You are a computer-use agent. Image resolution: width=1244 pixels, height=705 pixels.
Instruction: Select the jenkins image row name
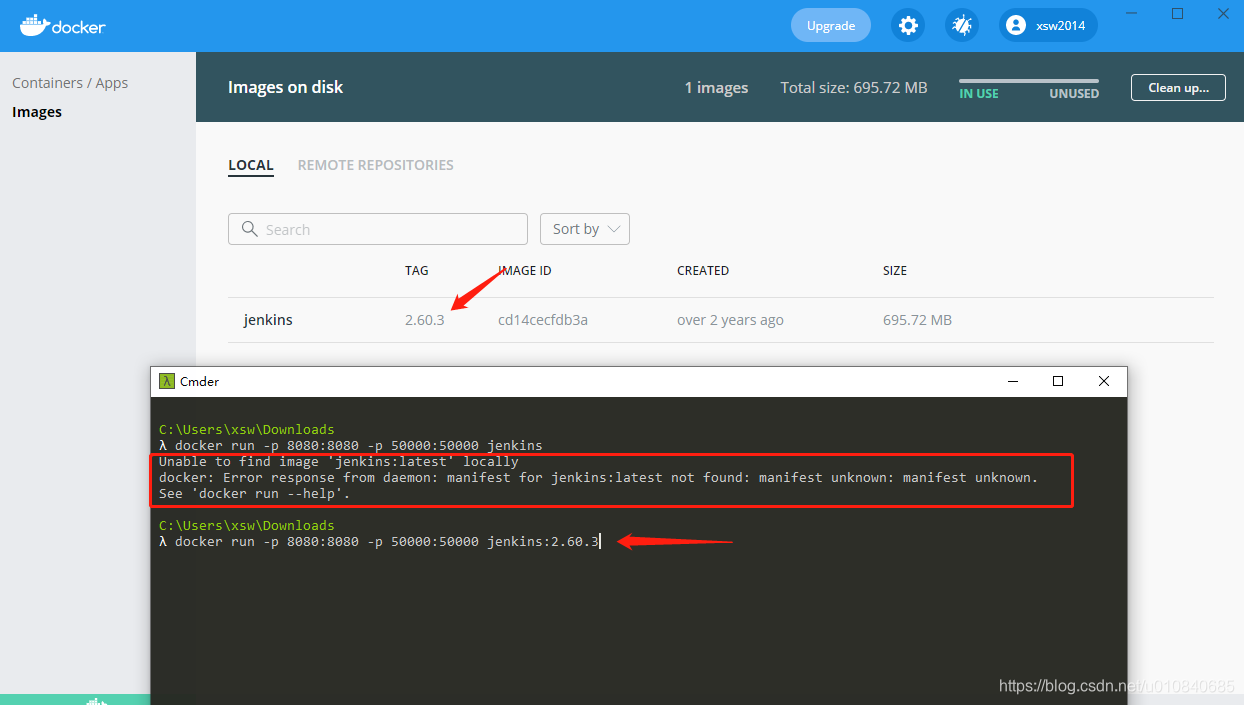[268, 320]
